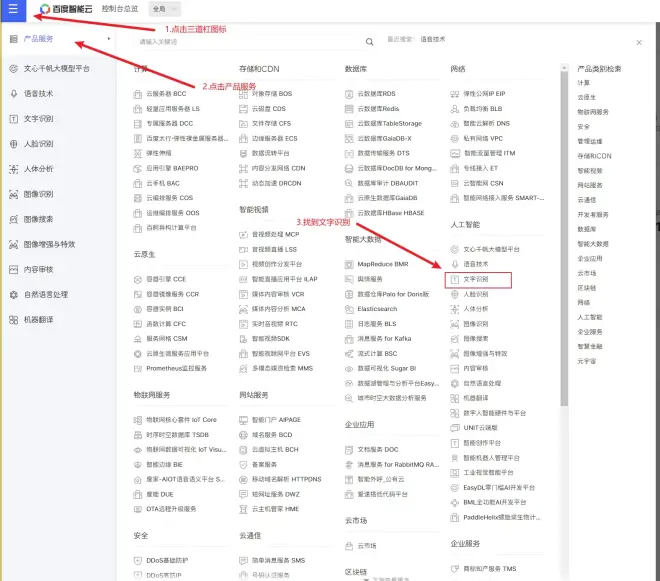Select 智慧金融 in category index list

[x=590, y=346]
